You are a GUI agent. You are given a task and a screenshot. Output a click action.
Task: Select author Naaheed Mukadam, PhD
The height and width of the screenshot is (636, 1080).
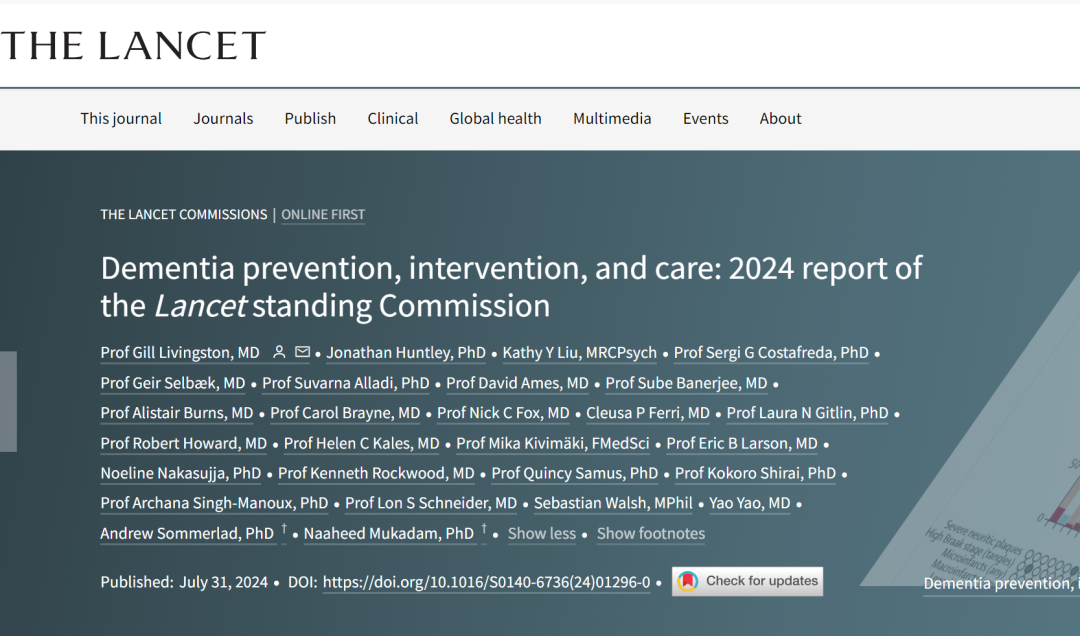pos(388,533)
